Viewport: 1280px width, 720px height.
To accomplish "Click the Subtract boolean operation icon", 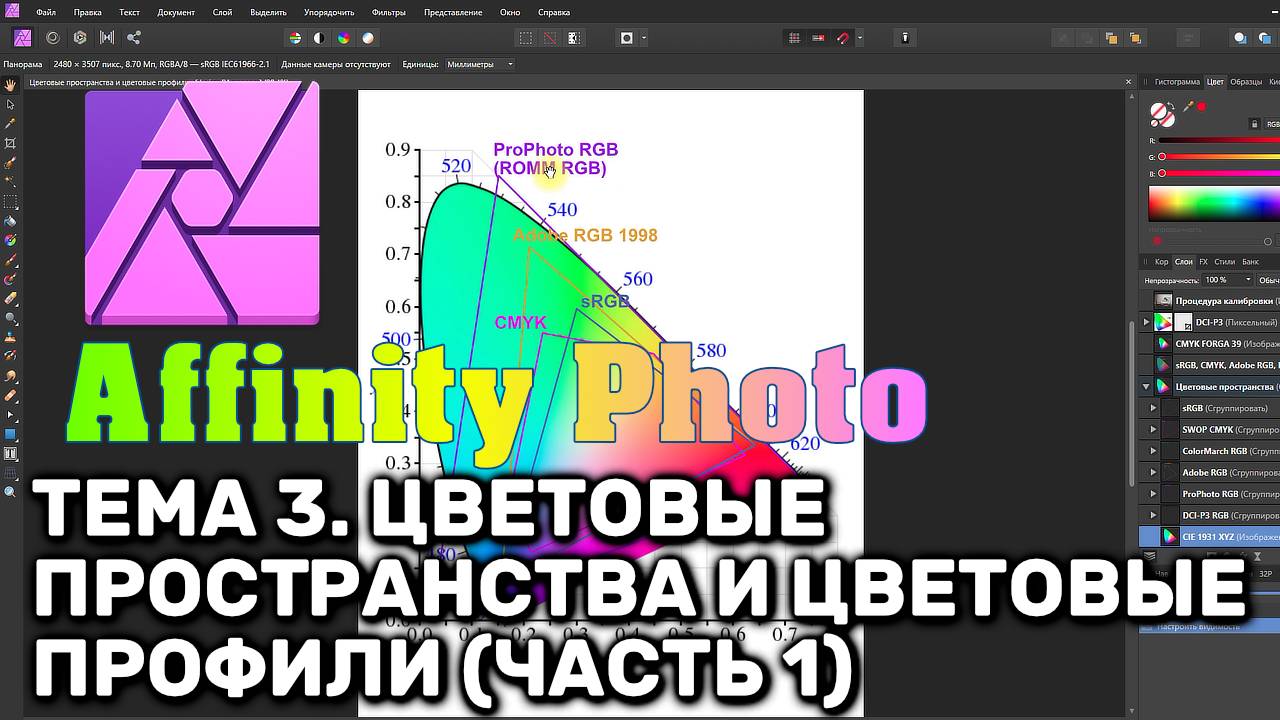I will pos(1265,38).
